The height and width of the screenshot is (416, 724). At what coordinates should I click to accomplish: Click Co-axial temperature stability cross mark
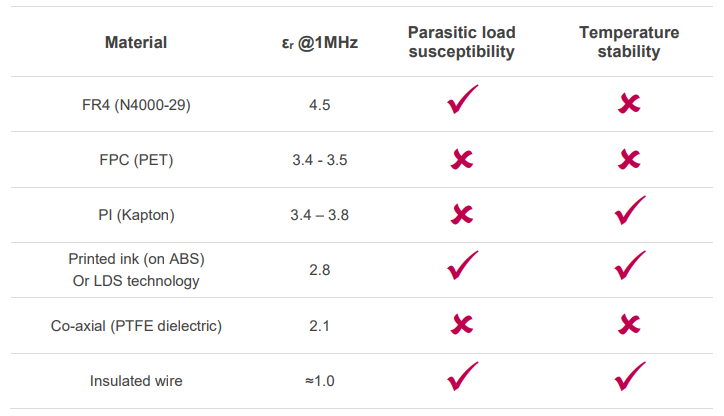pos(629,324)
